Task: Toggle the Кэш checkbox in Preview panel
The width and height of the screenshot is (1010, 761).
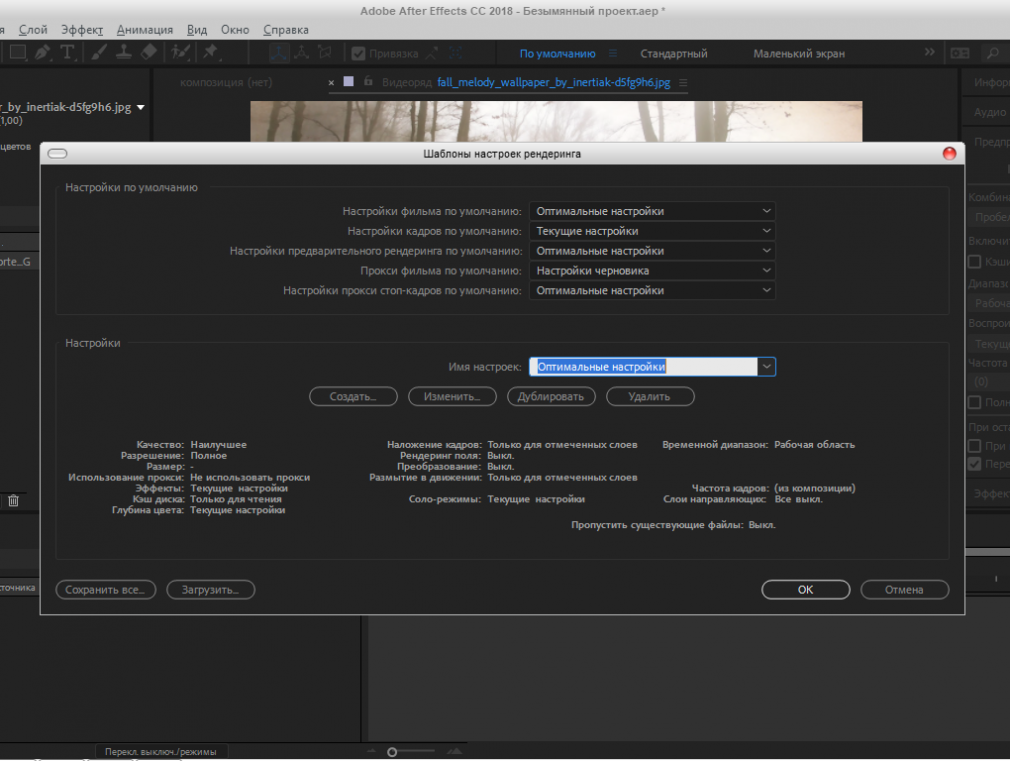Action: [x=975, y=262]
